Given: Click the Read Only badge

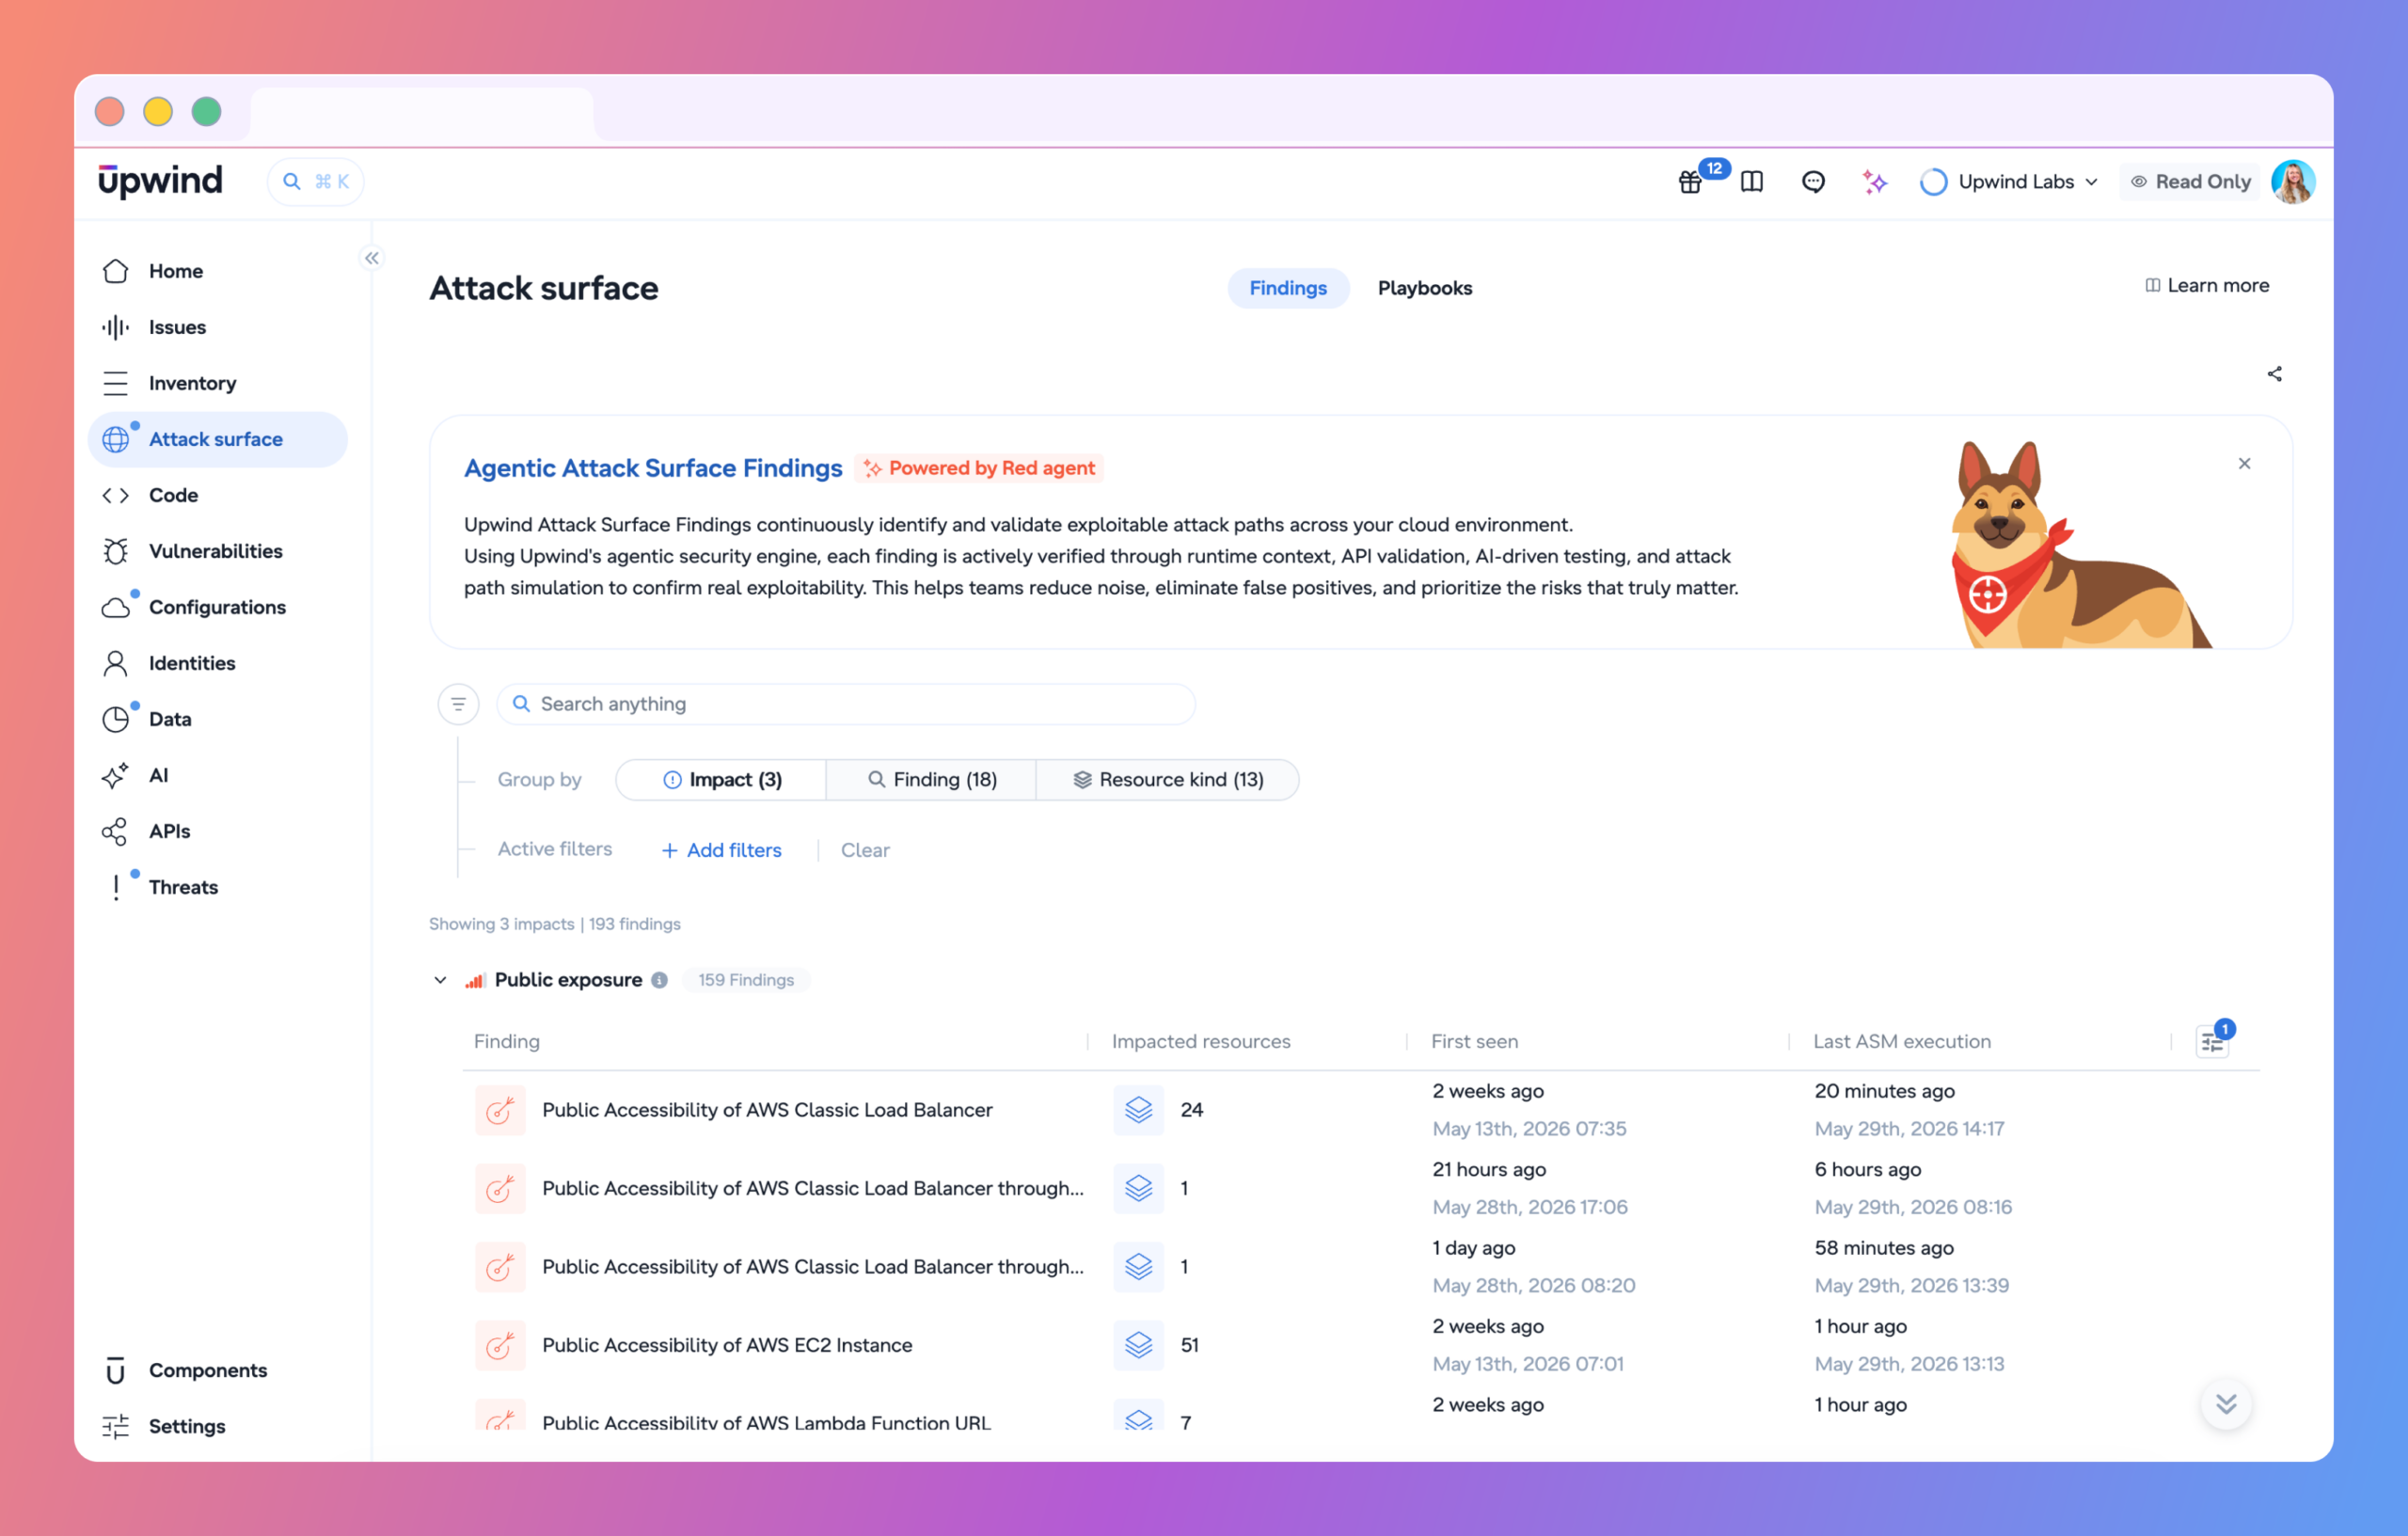Looking at the screenshot, I should (2190, 182).
